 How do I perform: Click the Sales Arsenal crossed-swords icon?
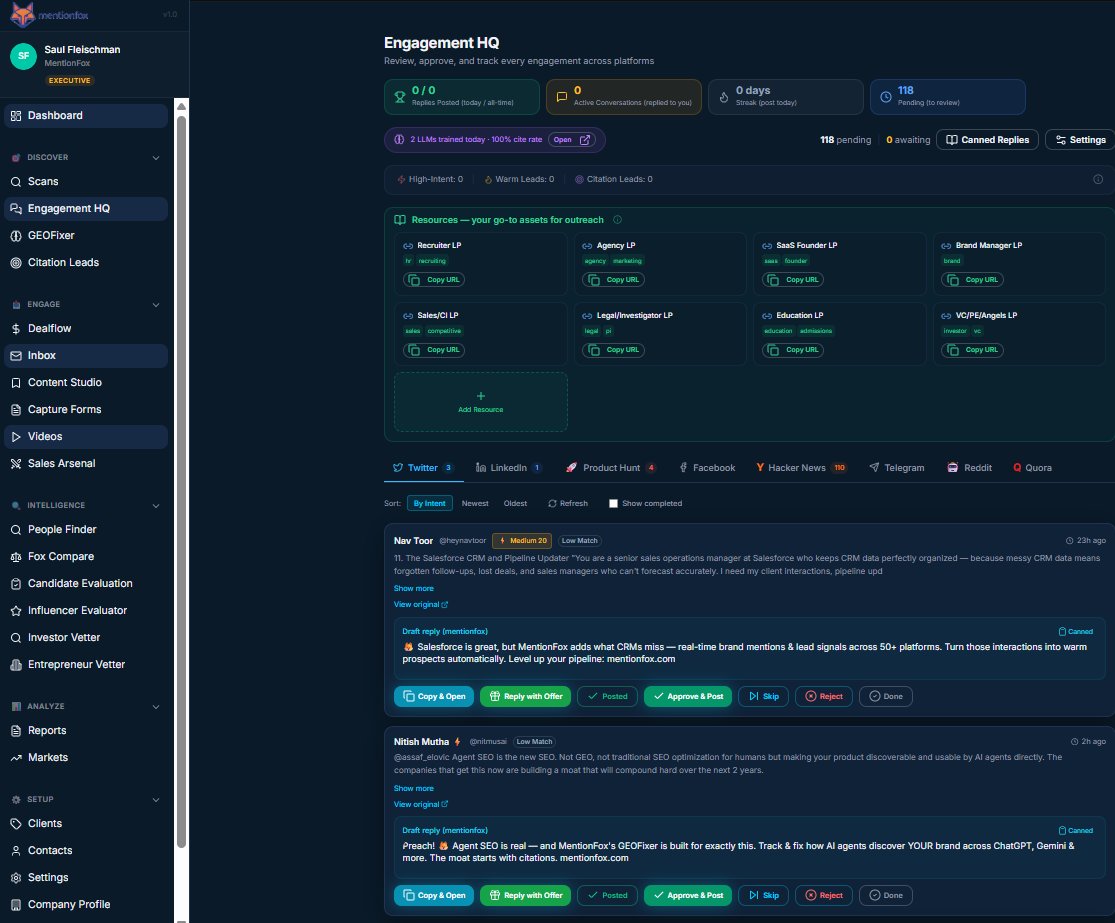pyautogui.click(x=16, y=464)
